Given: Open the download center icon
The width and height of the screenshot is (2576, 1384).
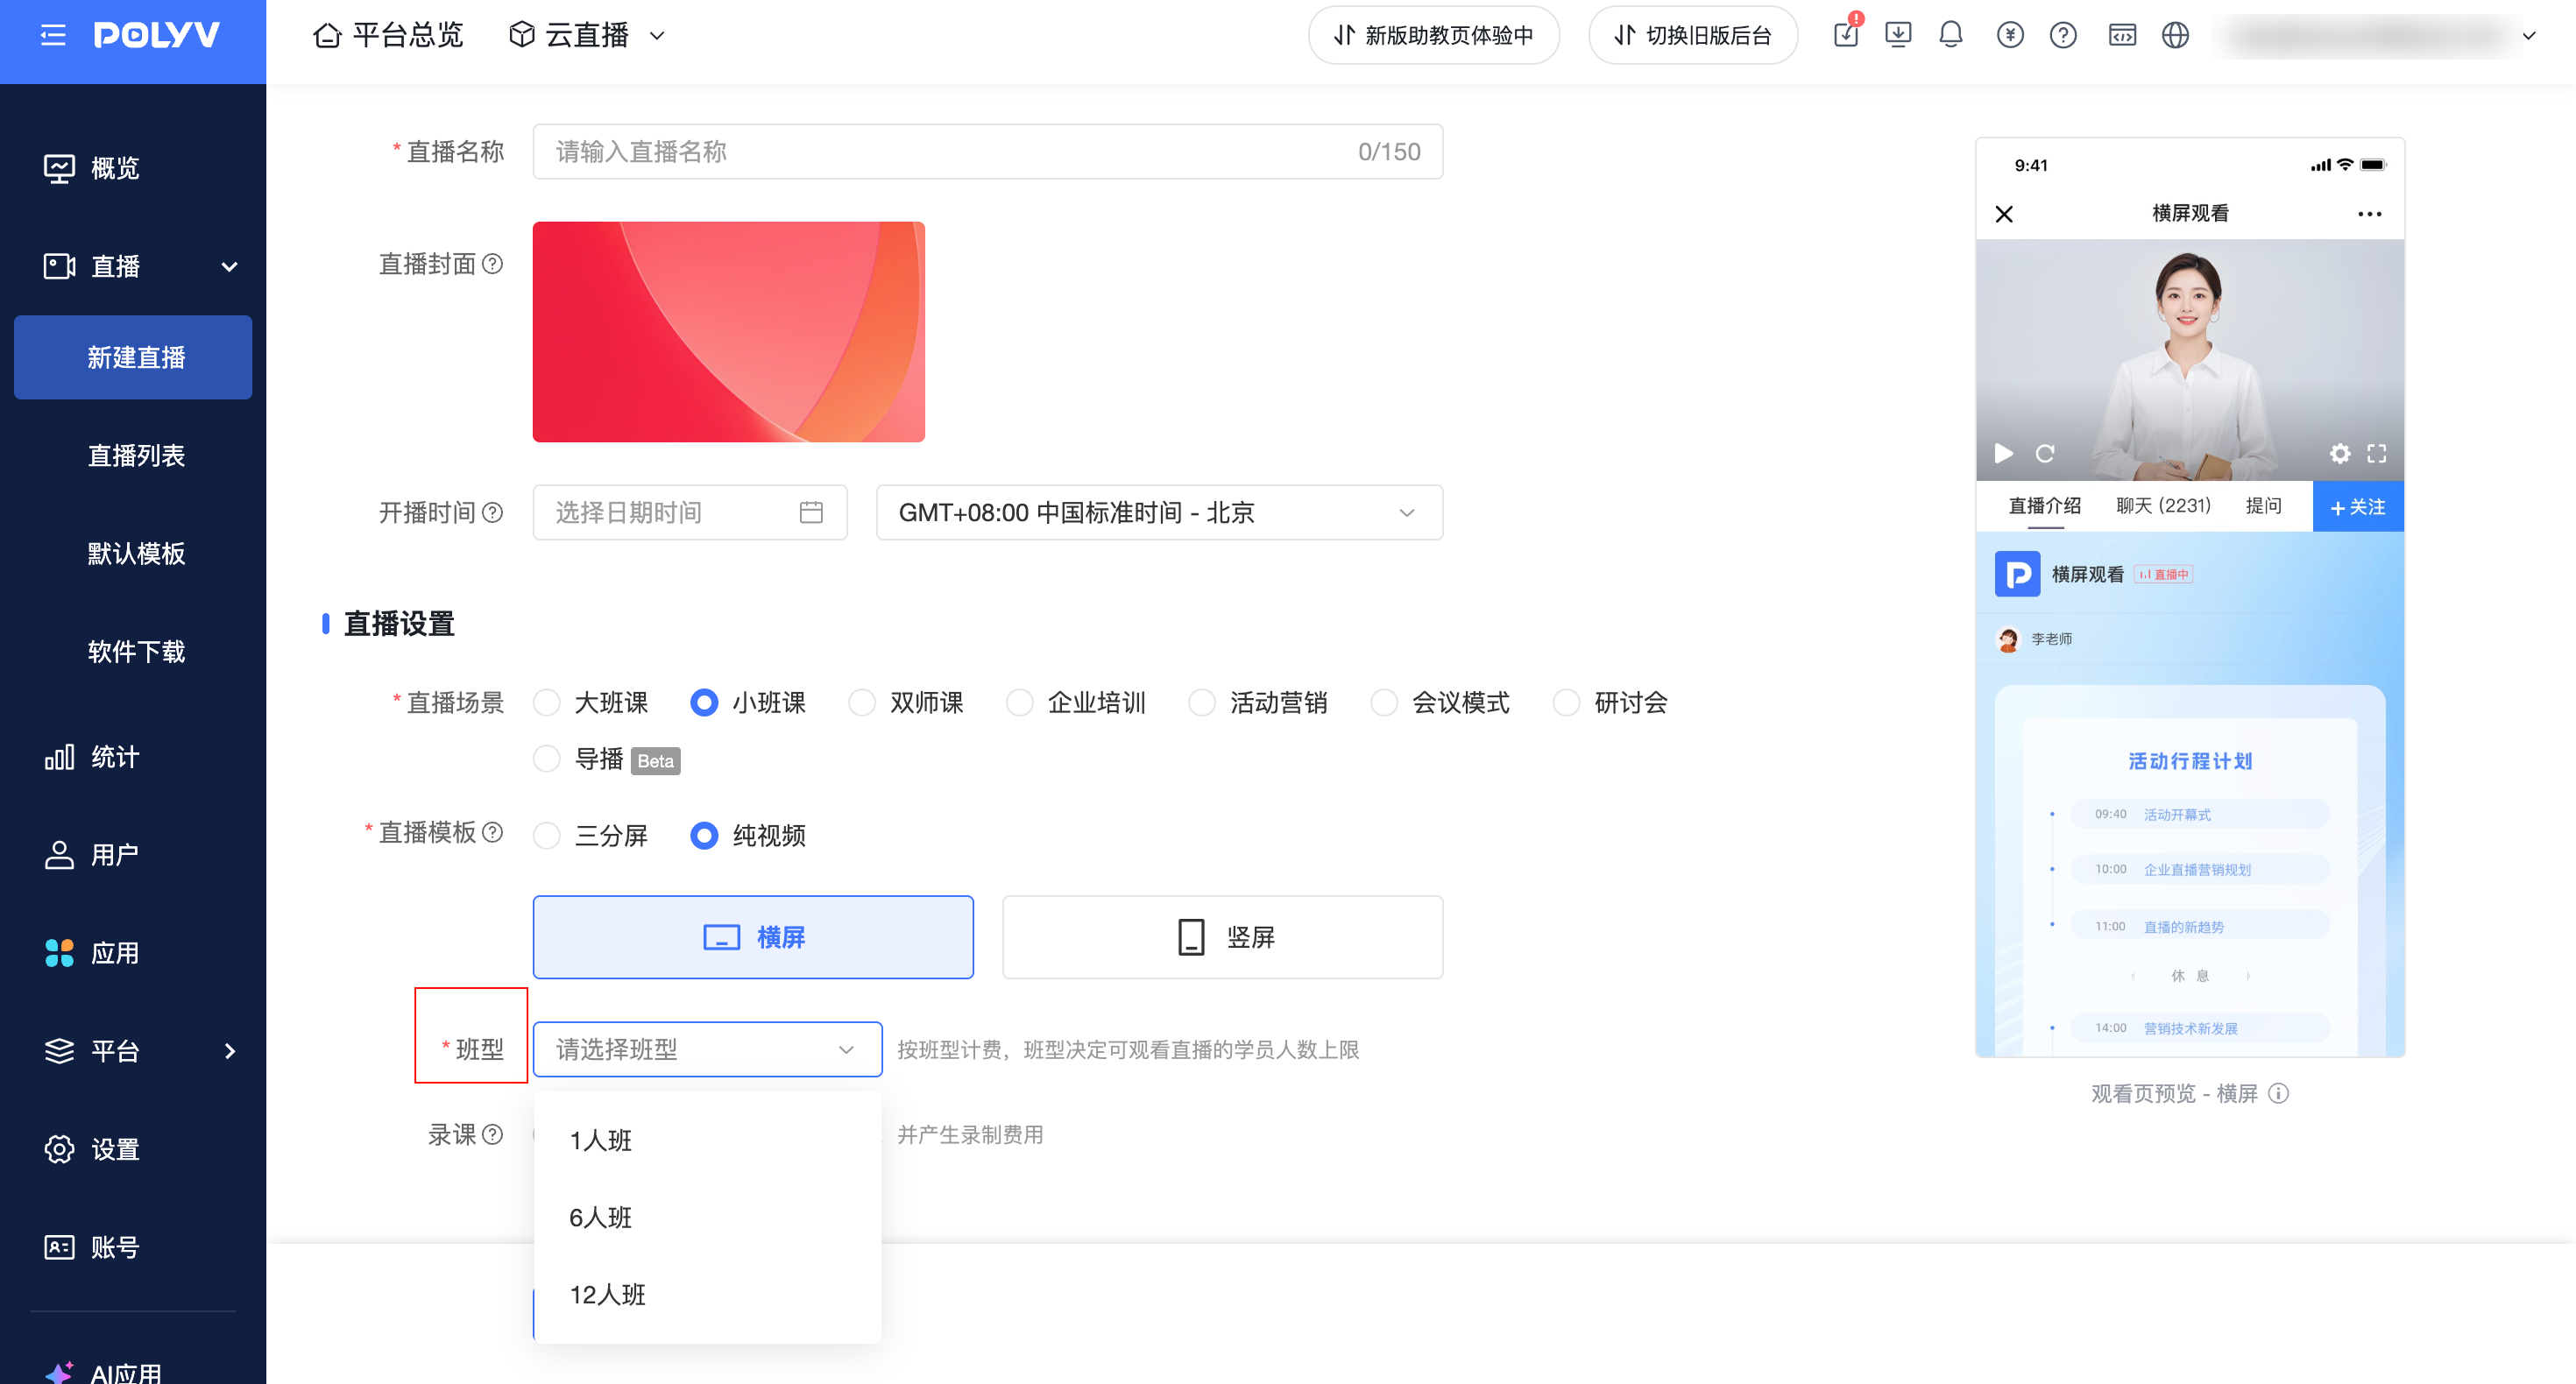Looking at the screenshot, I should 1897,35.
